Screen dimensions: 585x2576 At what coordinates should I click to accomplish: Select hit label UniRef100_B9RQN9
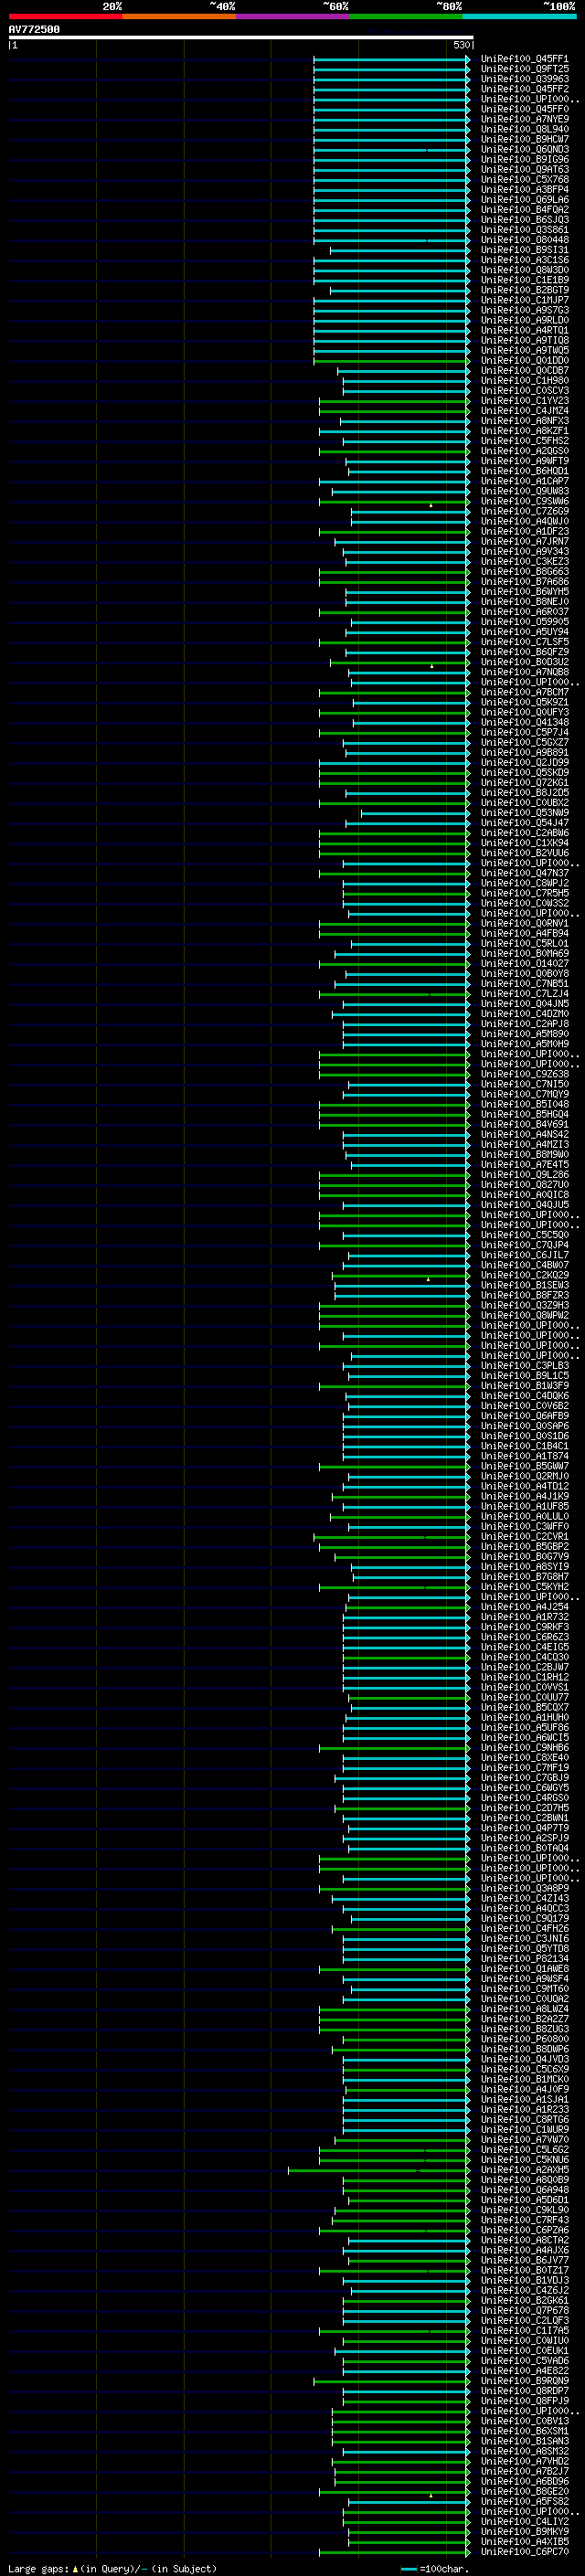[x=525, y=2381]
